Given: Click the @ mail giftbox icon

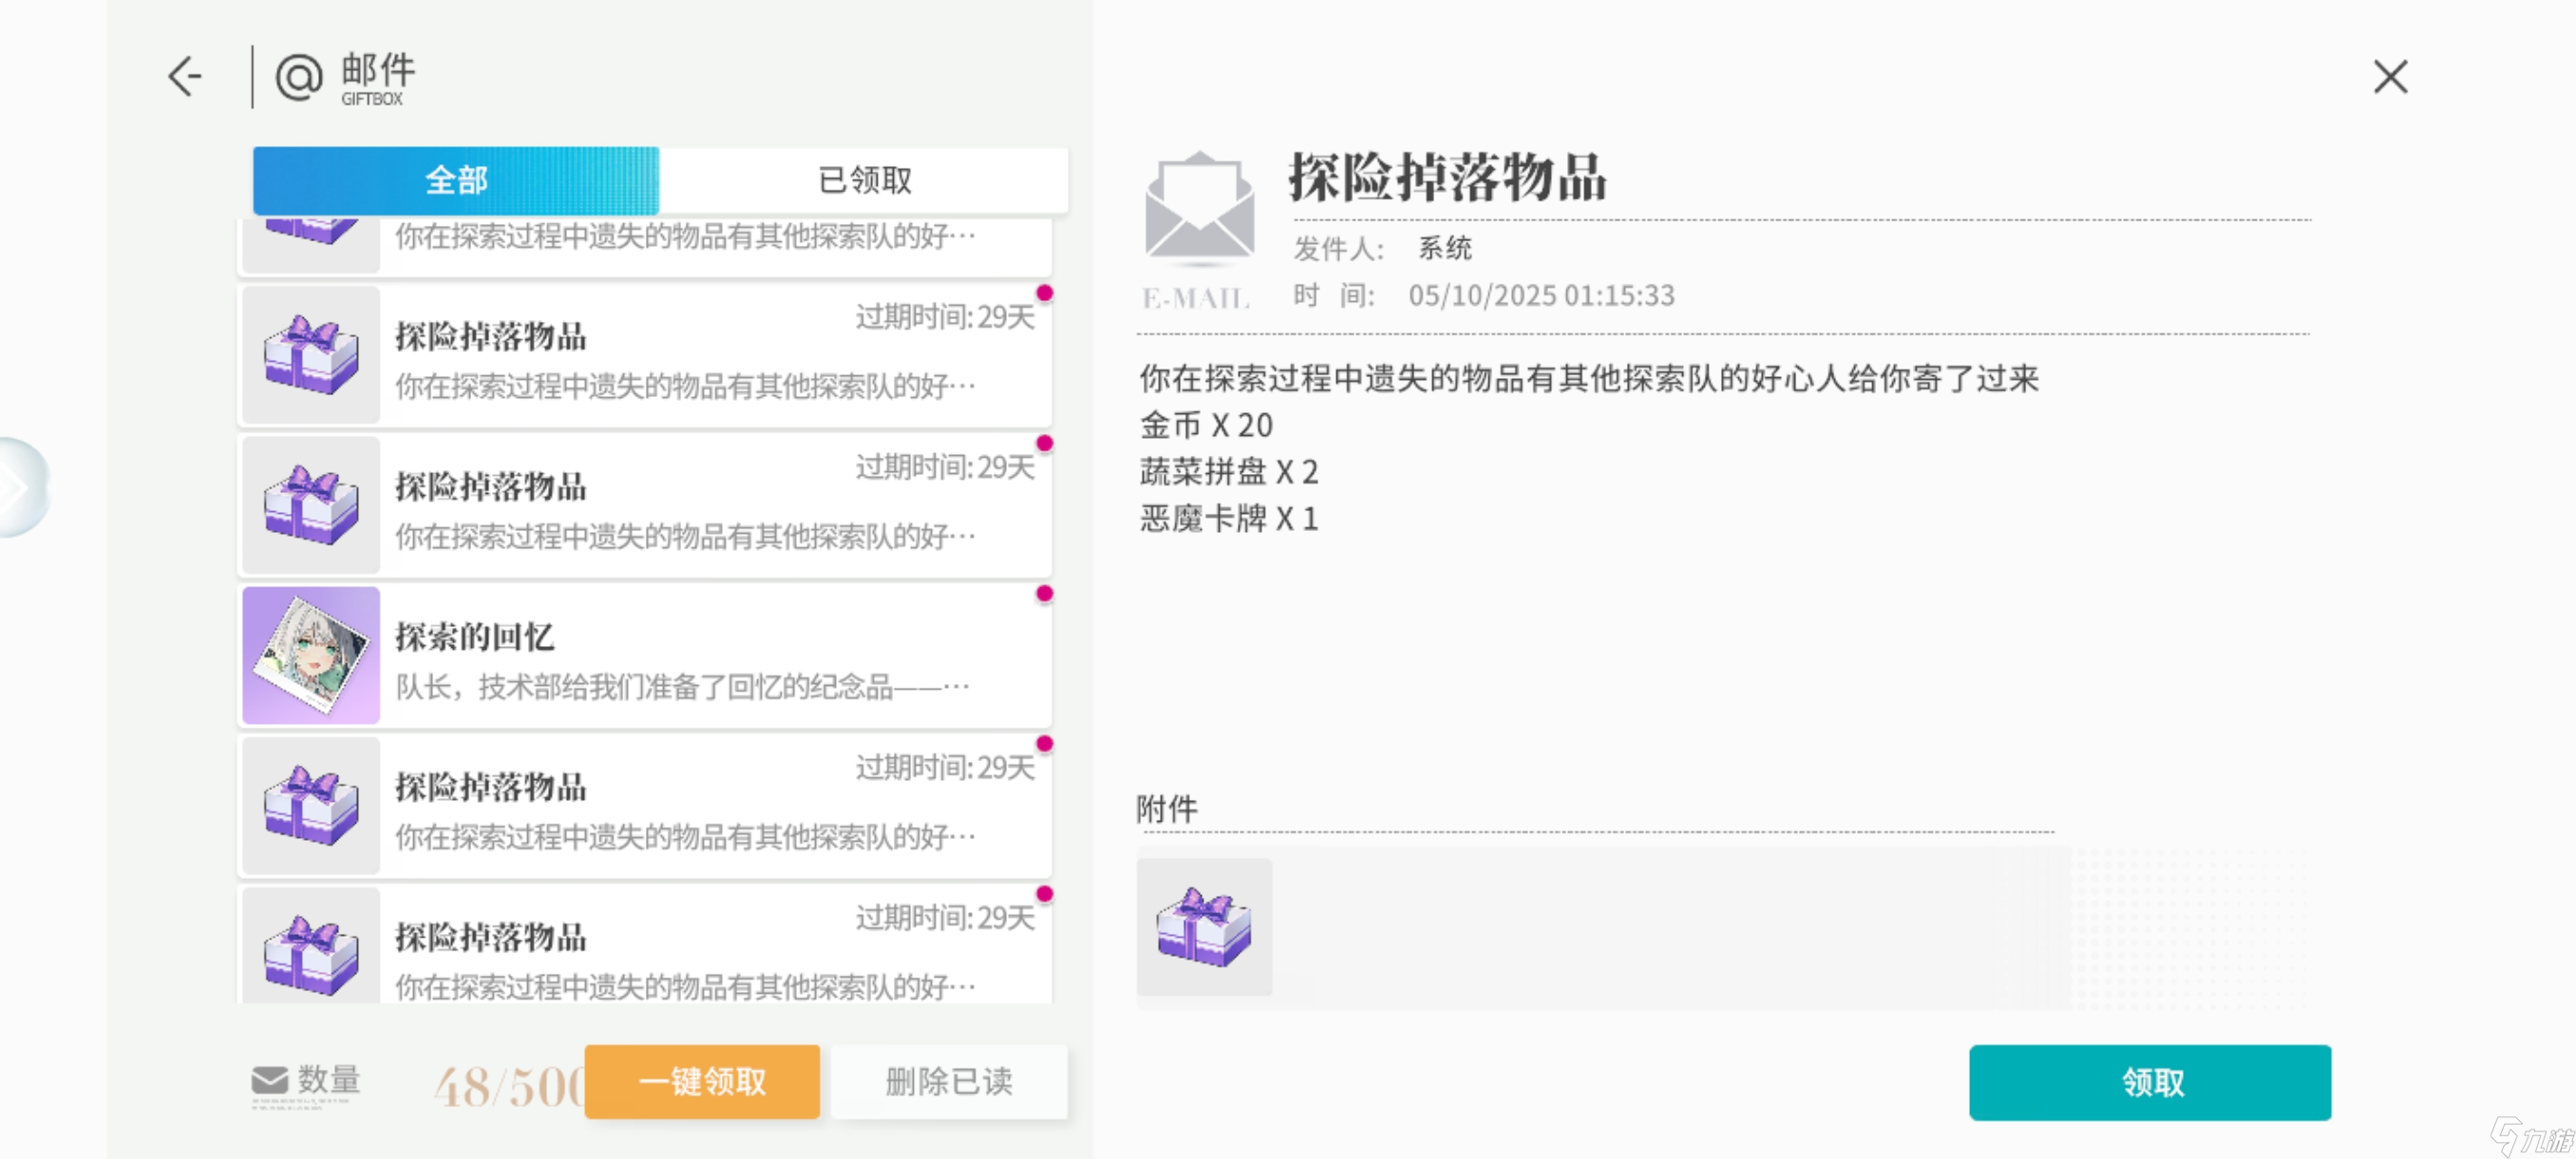Looking at the screenshot, I should pos(298,77).
